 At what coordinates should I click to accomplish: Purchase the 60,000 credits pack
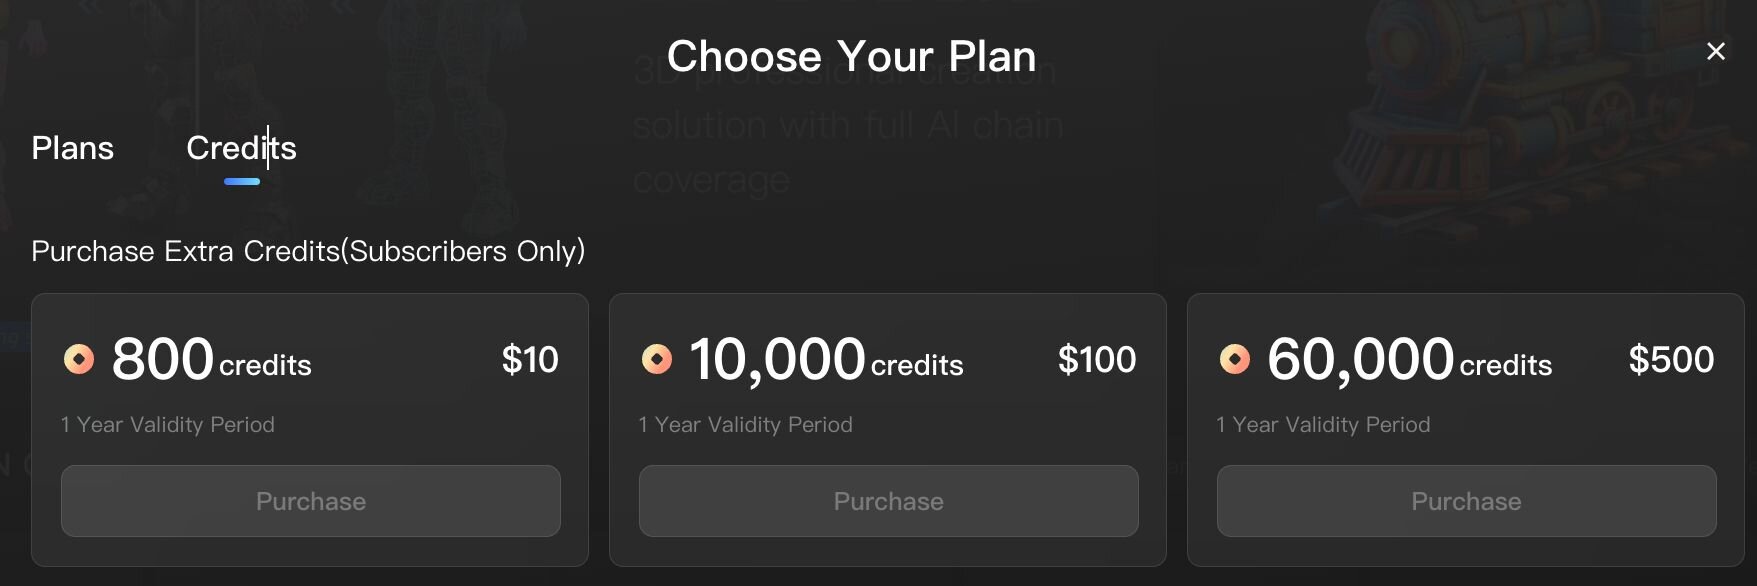[x=1466, y=501]
